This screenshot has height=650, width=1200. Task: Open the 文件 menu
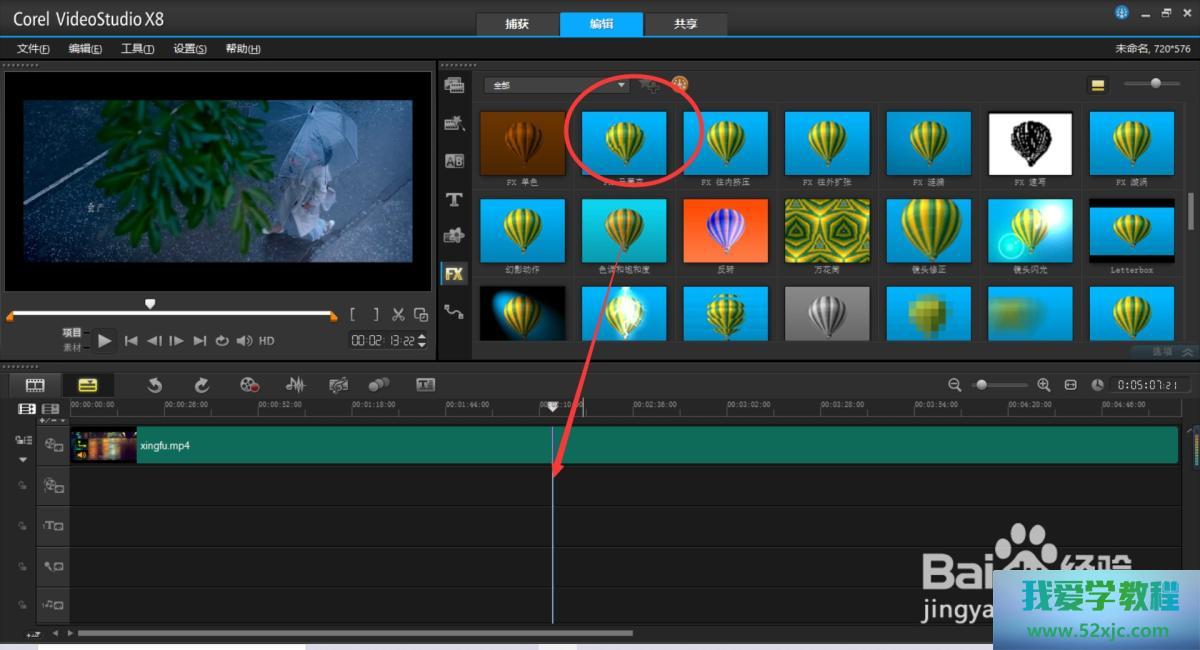(33, 49)
